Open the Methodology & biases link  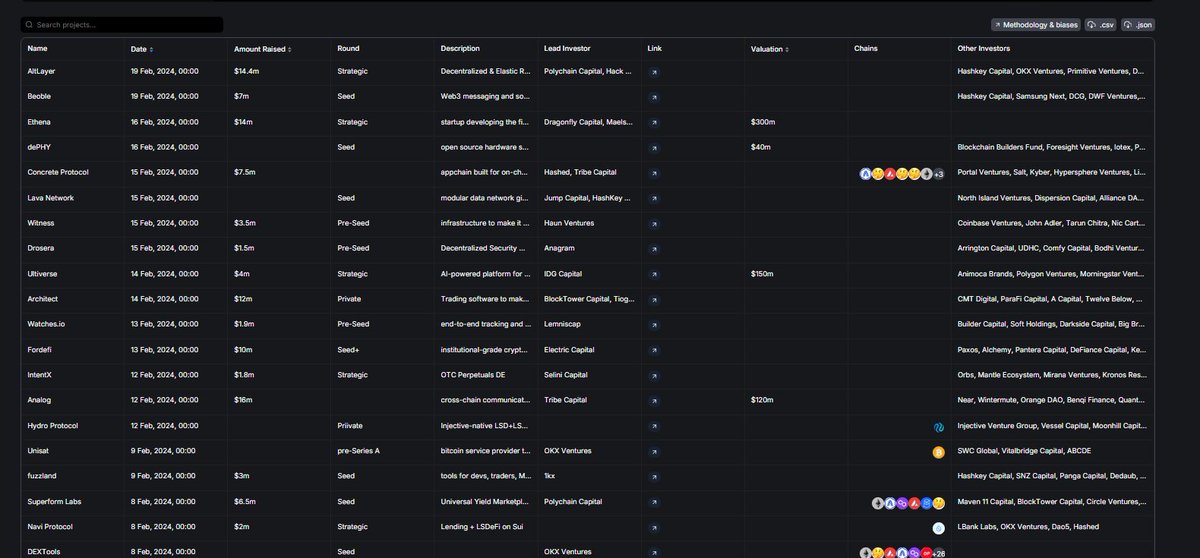pyautogui.click(x=1036, y=24)
